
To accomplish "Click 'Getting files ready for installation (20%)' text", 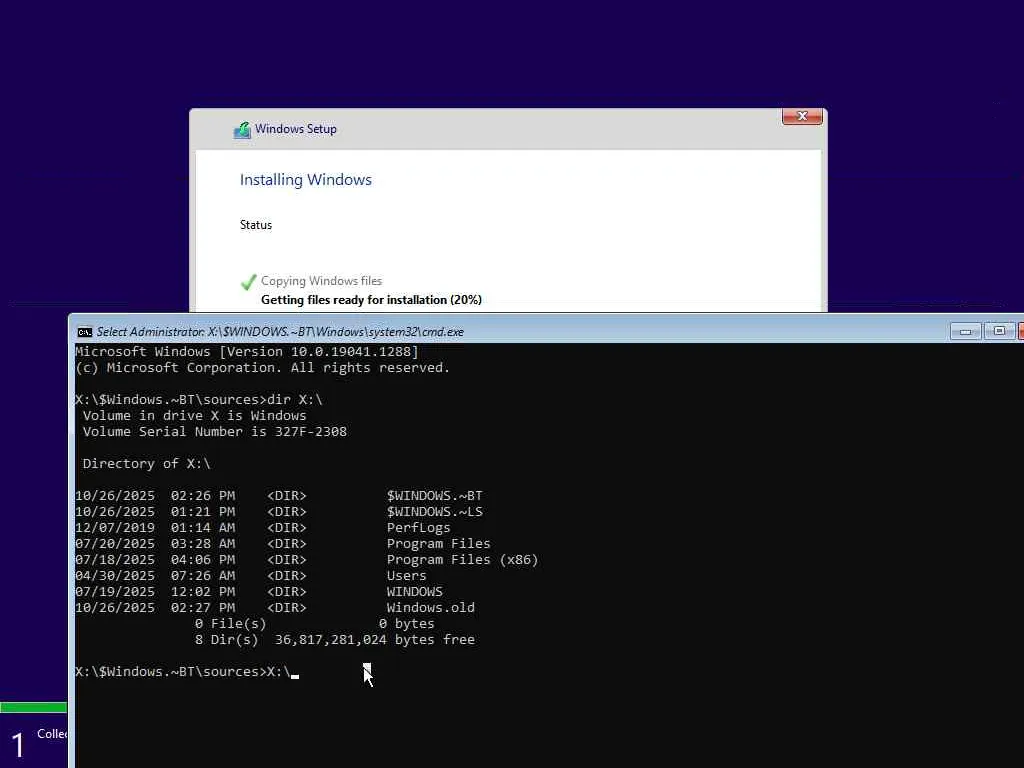I will click(372, 300).
